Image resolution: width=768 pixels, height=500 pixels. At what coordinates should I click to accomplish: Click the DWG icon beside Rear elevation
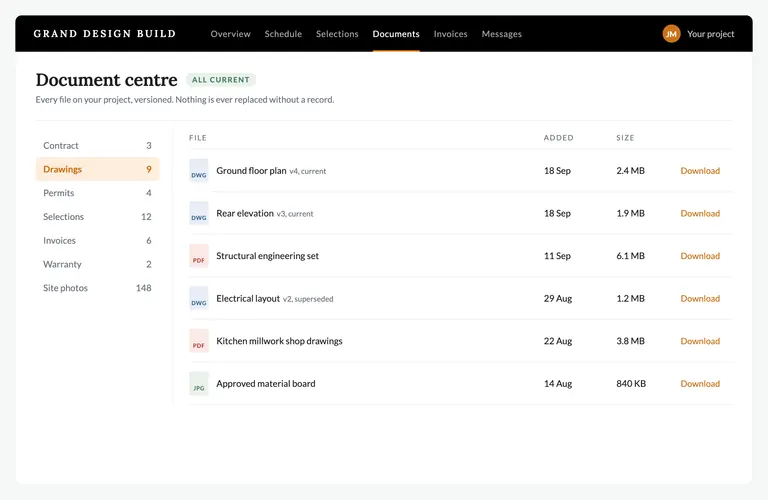tap(199, 213)
